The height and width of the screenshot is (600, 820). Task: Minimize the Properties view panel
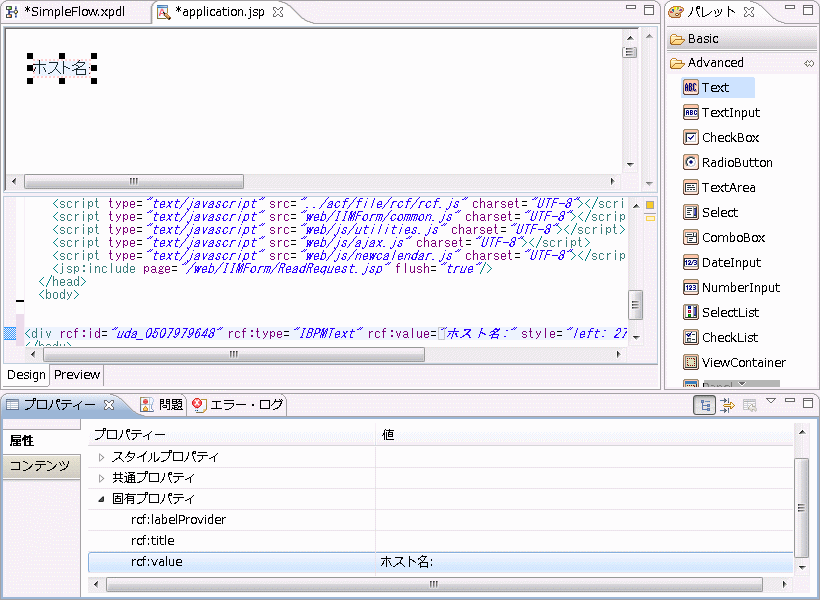pyautogui.click(x=790, y=401)
